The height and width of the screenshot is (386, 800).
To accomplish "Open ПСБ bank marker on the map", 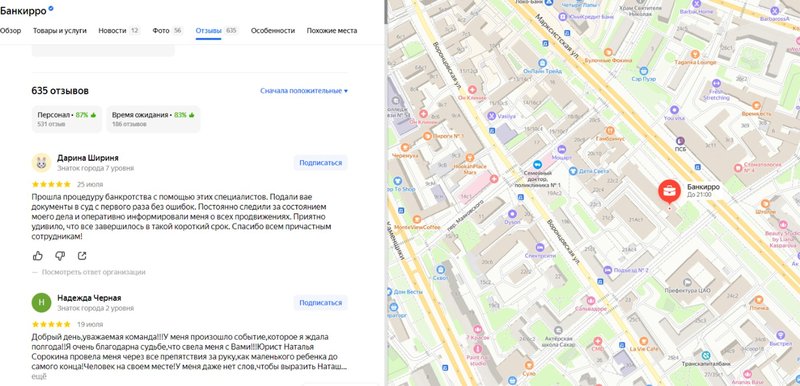I will [680, 141].
